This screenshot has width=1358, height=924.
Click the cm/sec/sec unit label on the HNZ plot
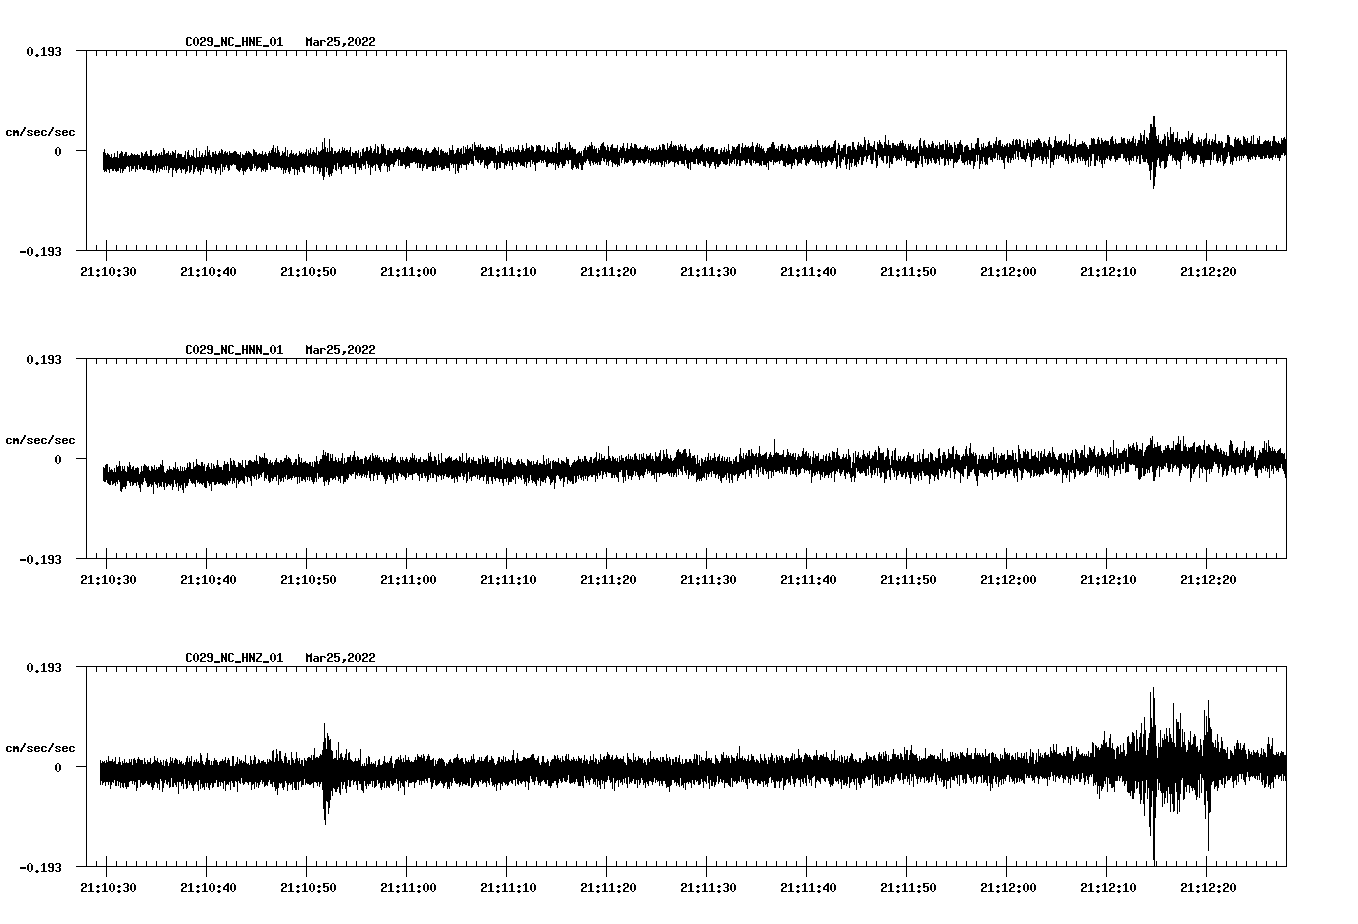tap(40, 748)
